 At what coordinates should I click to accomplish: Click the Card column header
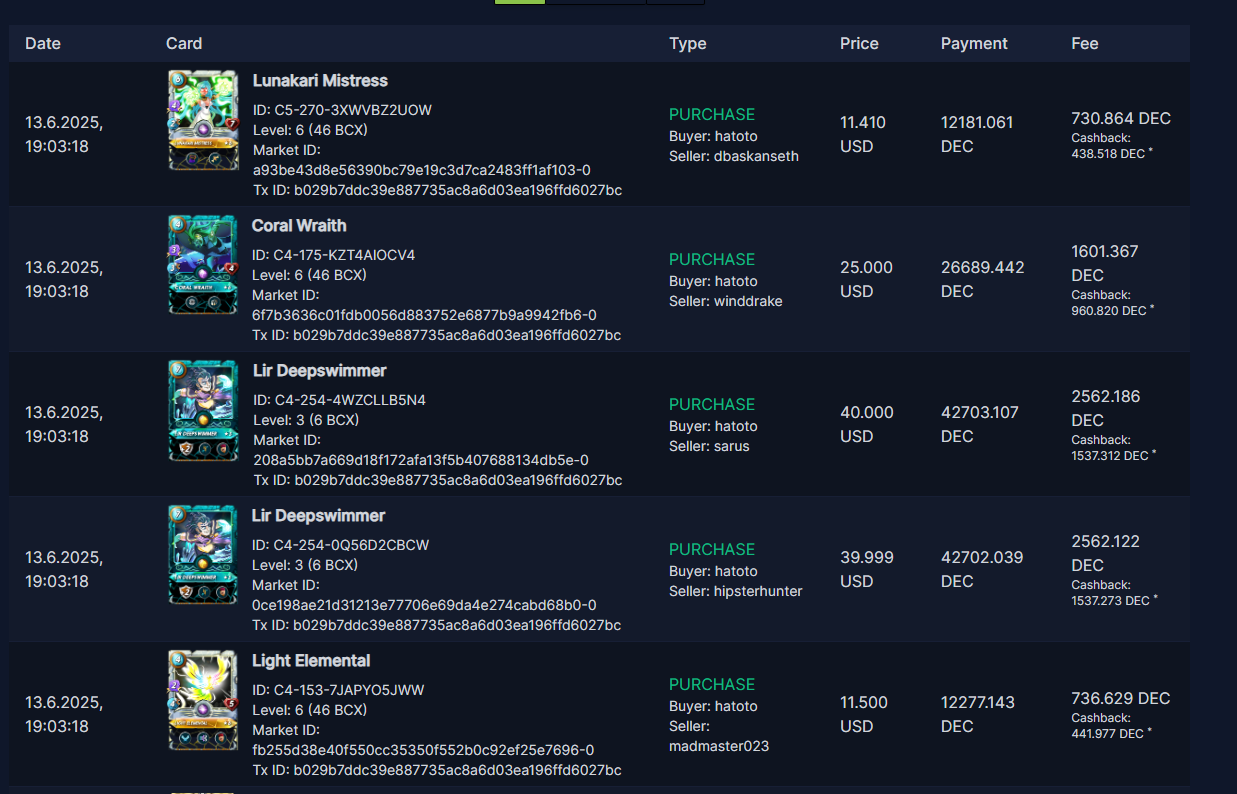pyautogui.click(x=184, y=43)
